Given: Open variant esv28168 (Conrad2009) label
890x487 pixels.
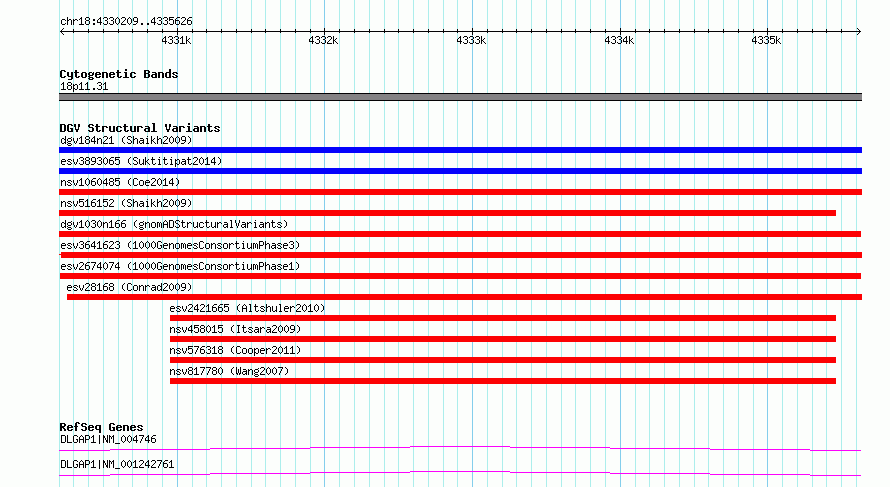Looking at the screenshot, I should pyautogui.click(x=129, y=287).
